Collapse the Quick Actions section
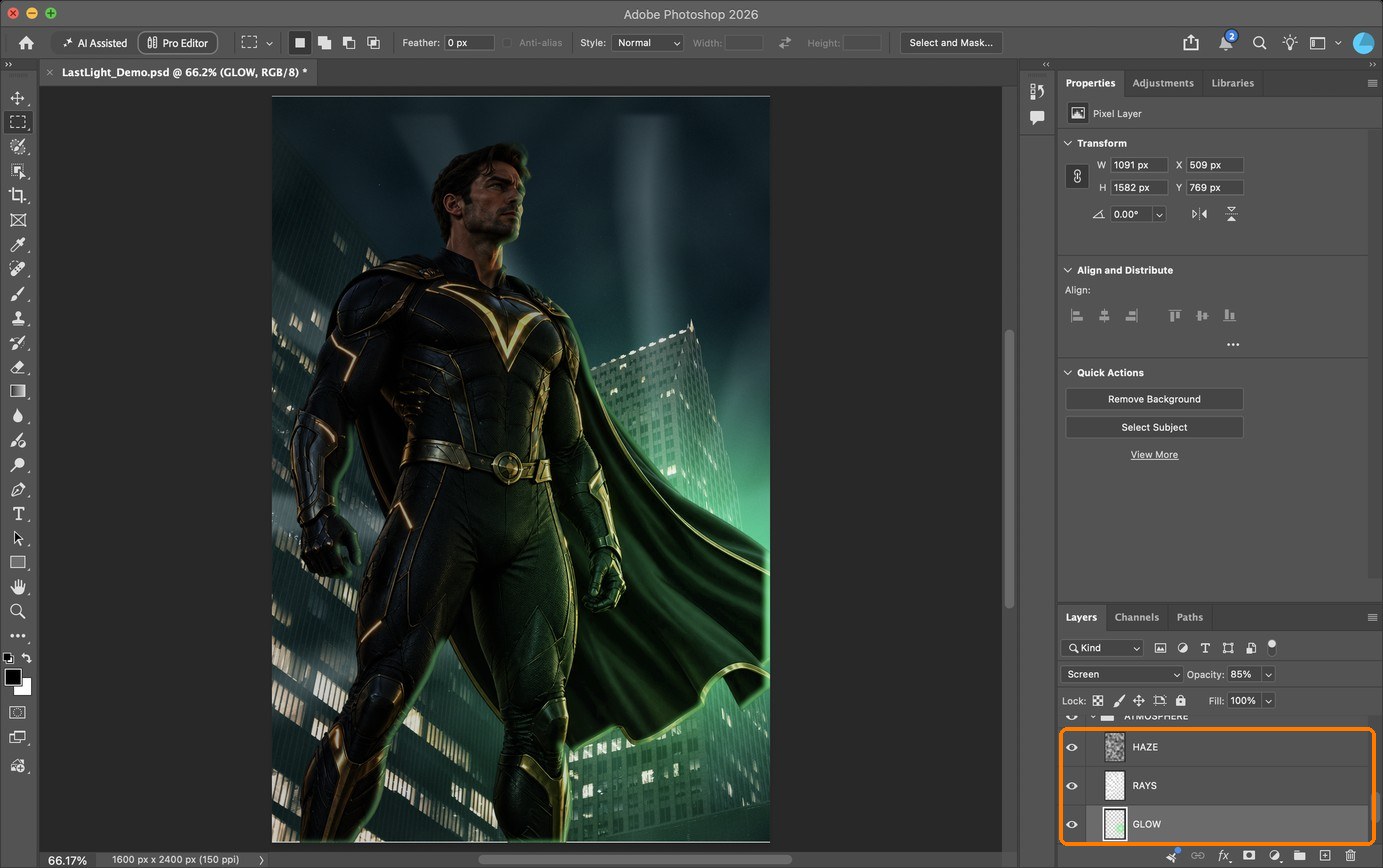 click(1068, 373)
